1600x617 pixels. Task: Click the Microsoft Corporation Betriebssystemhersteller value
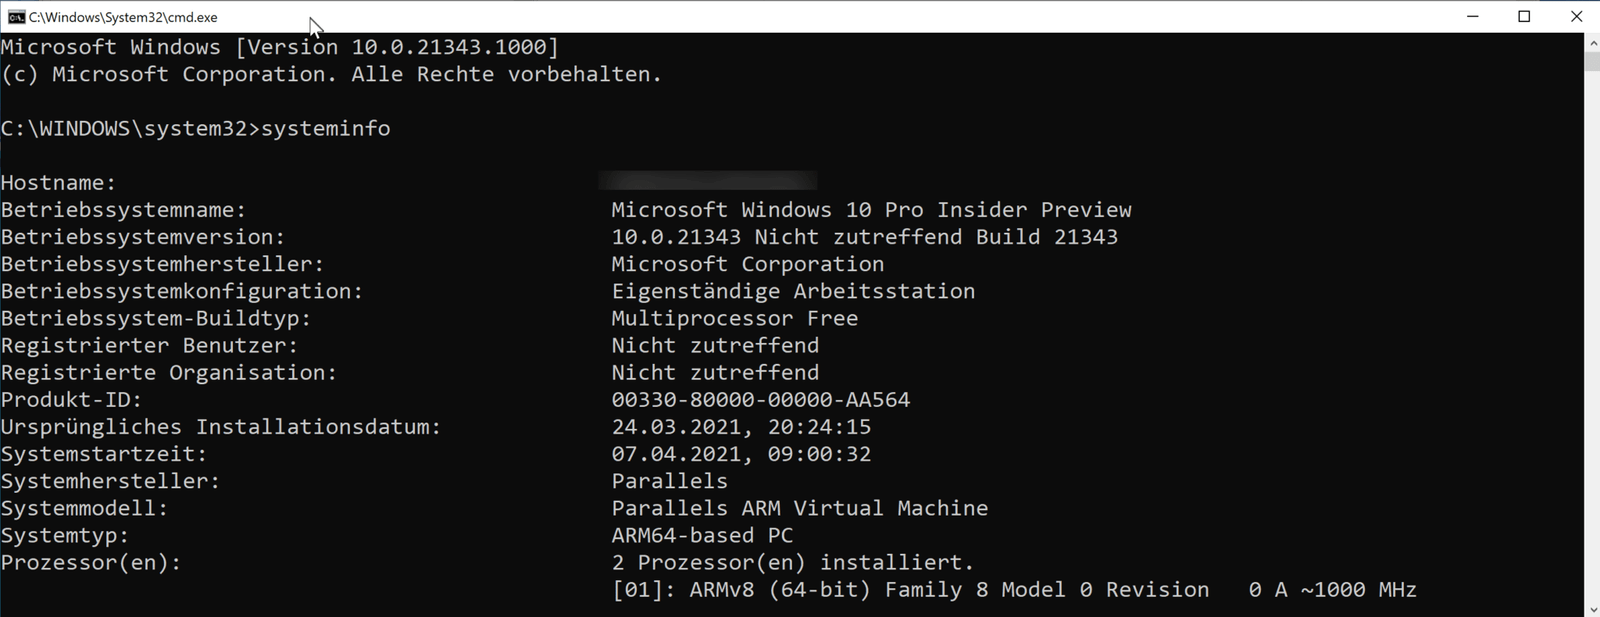(x=747, y=263)
